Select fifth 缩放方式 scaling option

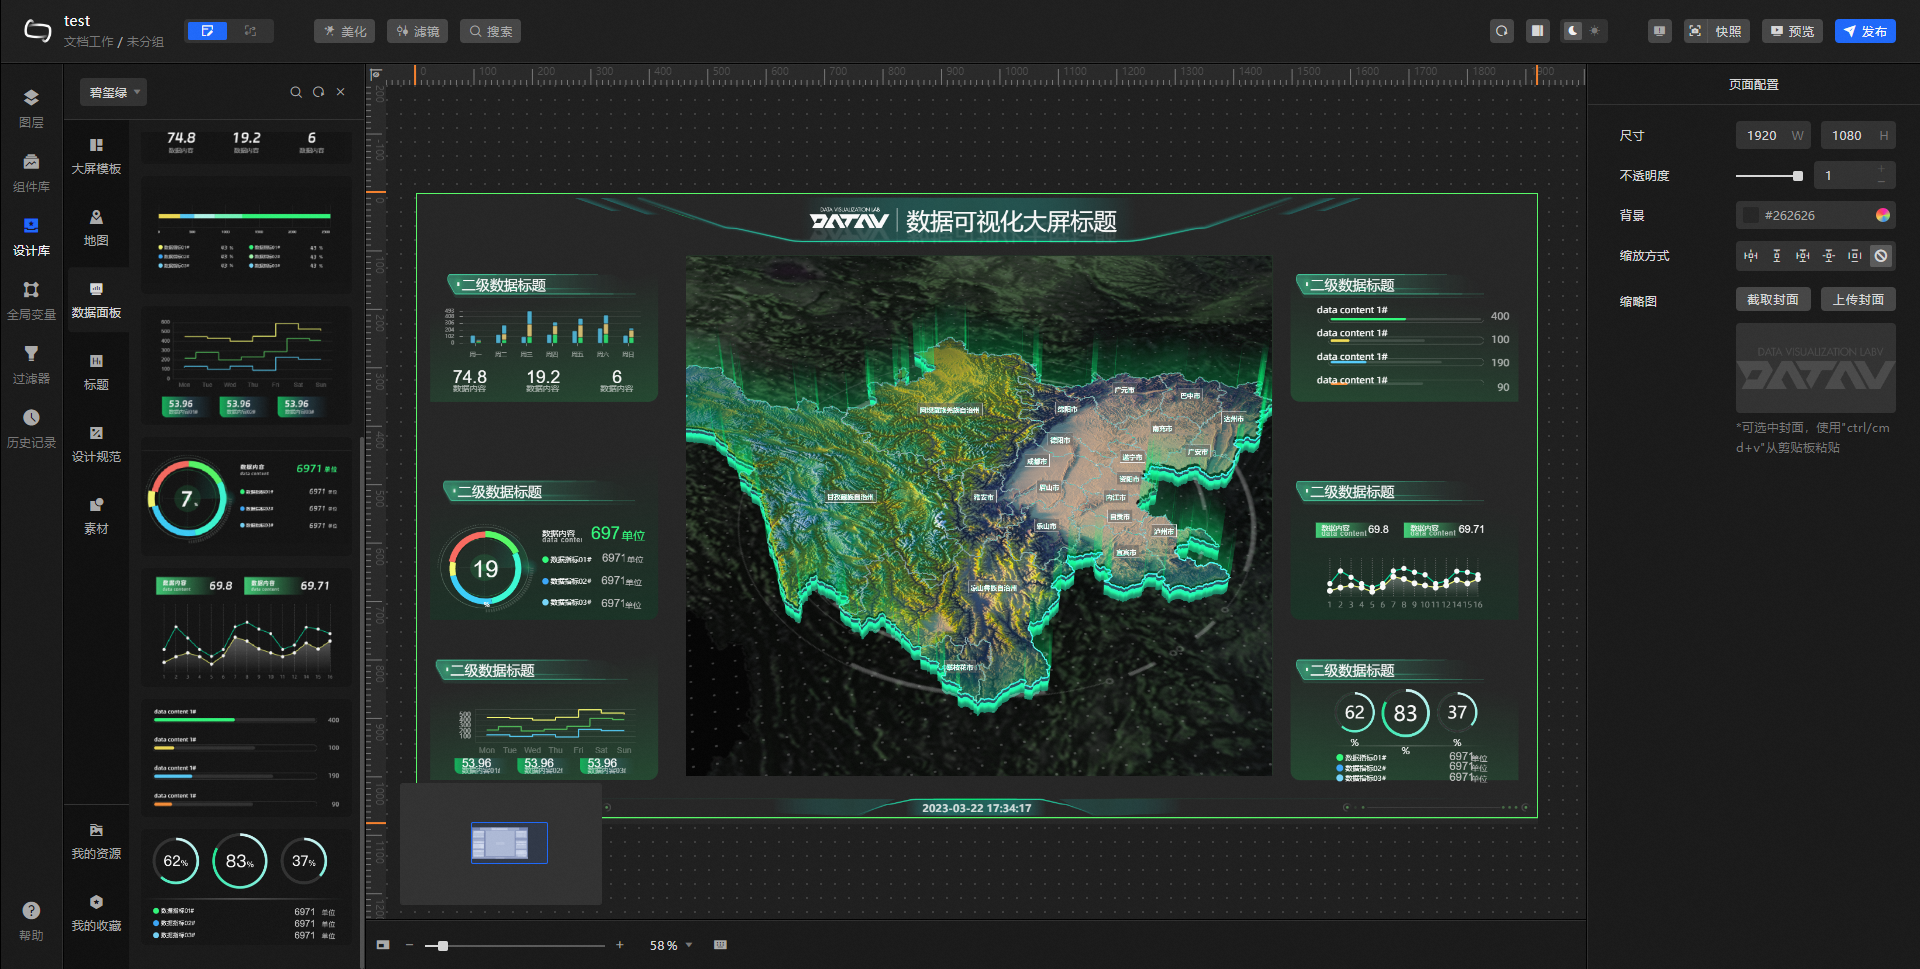click(1855, 256)
